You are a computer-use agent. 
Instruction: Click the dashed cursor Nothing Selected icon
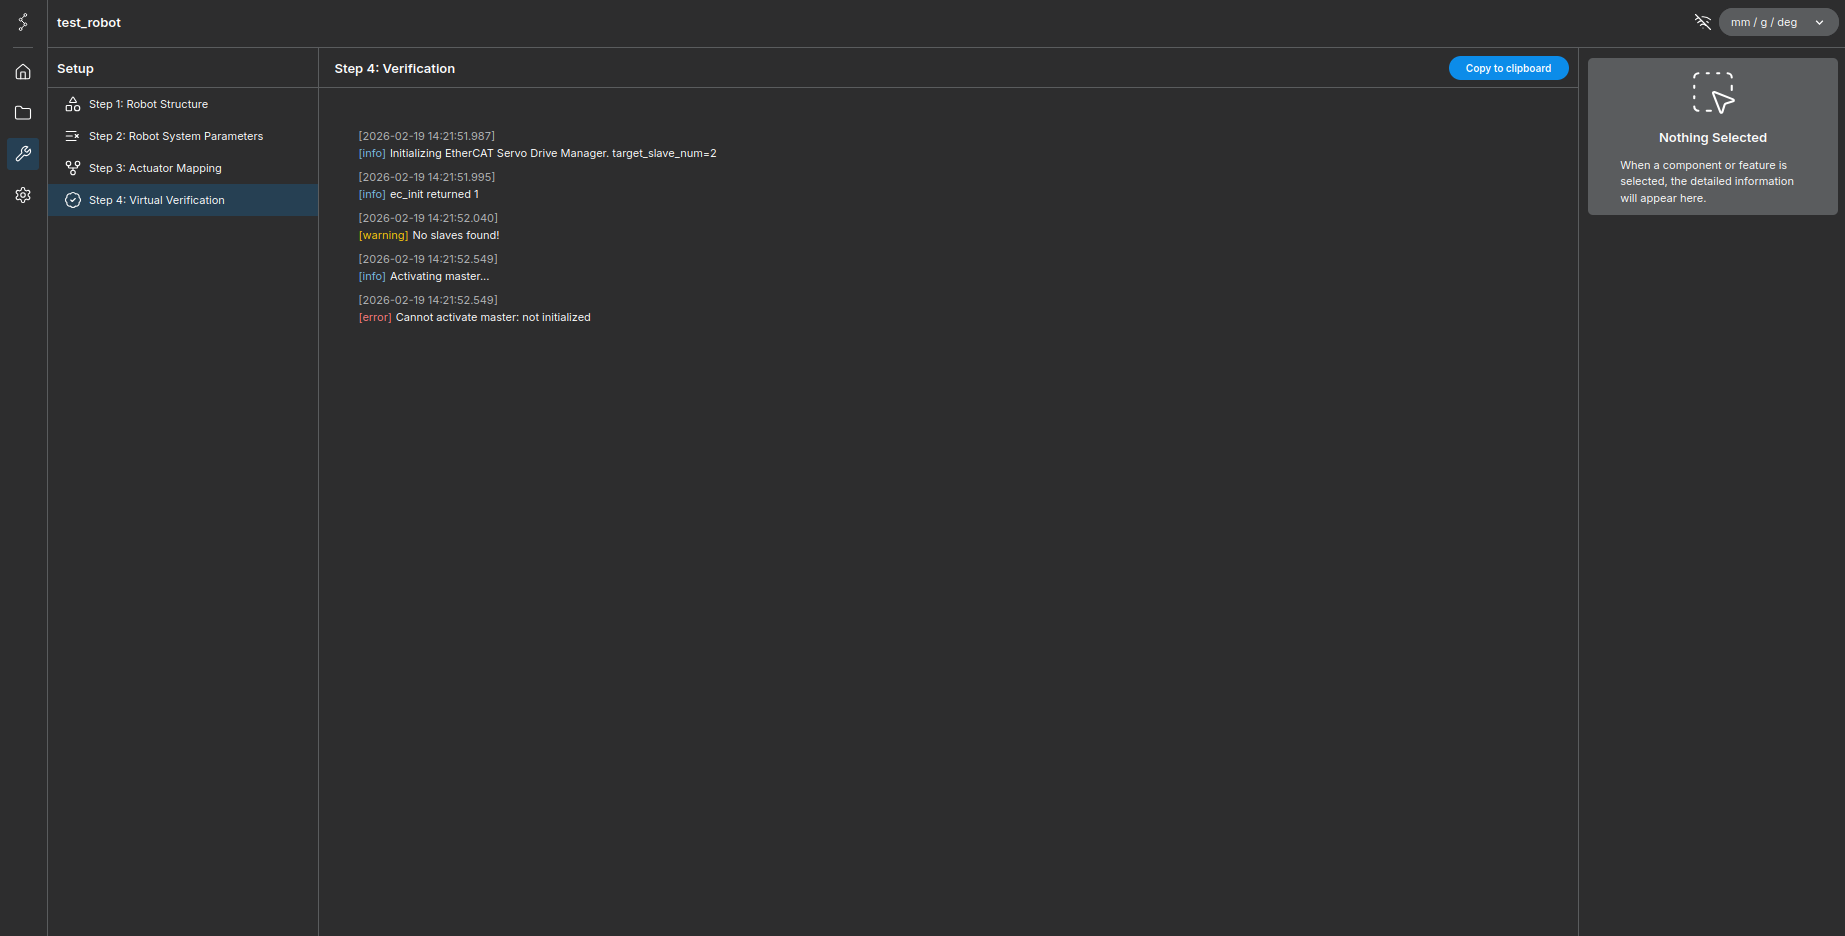1712,93
